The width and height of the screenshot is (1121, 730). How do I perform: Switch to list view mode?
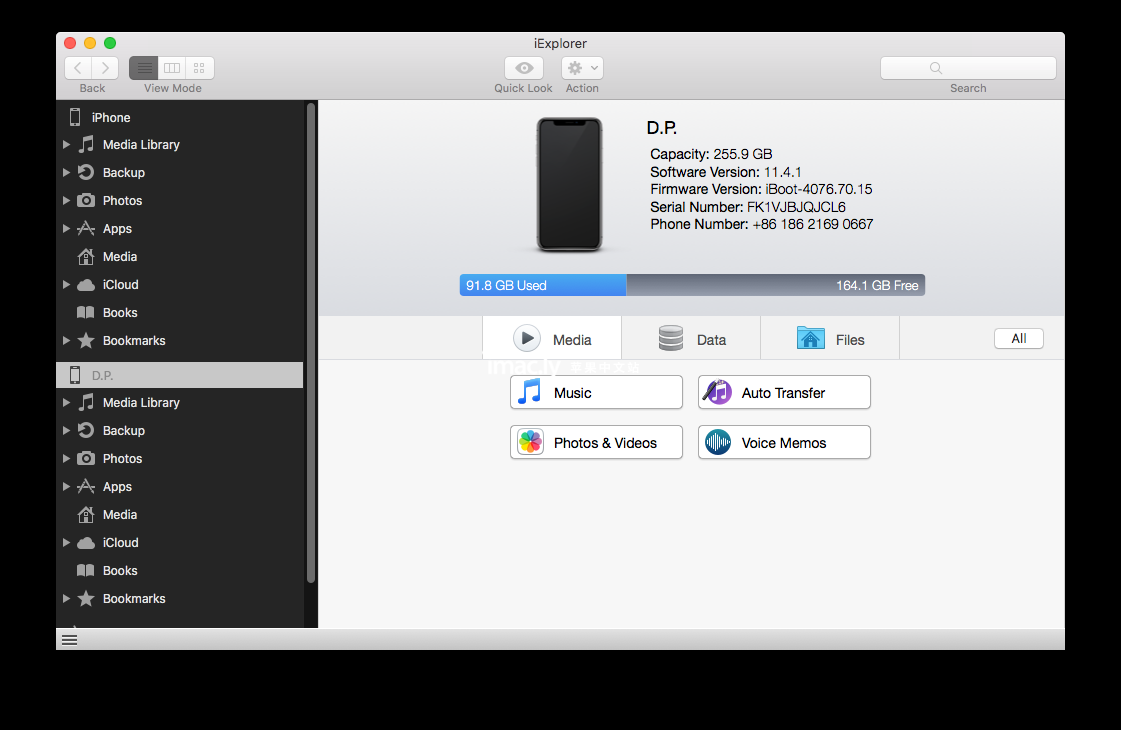pos(144,68)
